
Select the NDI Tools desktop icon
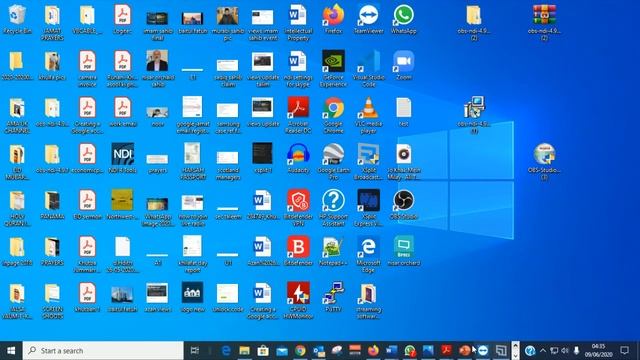122,158
